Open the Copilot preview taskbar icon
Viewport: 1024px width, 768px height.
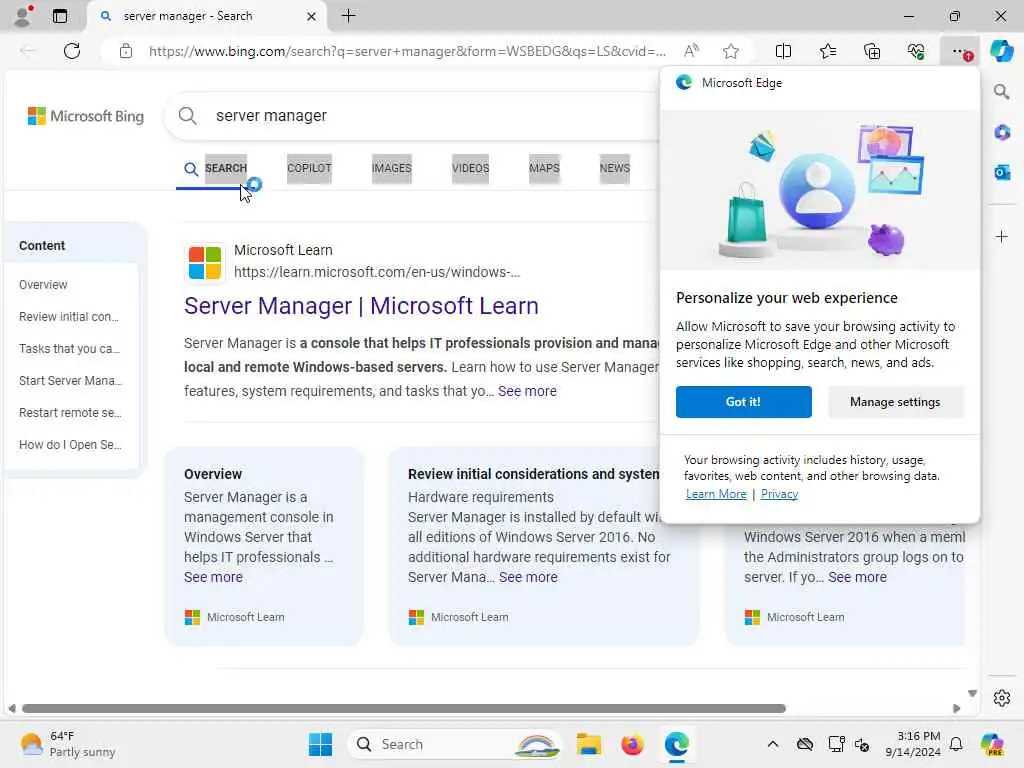(992, 744)
